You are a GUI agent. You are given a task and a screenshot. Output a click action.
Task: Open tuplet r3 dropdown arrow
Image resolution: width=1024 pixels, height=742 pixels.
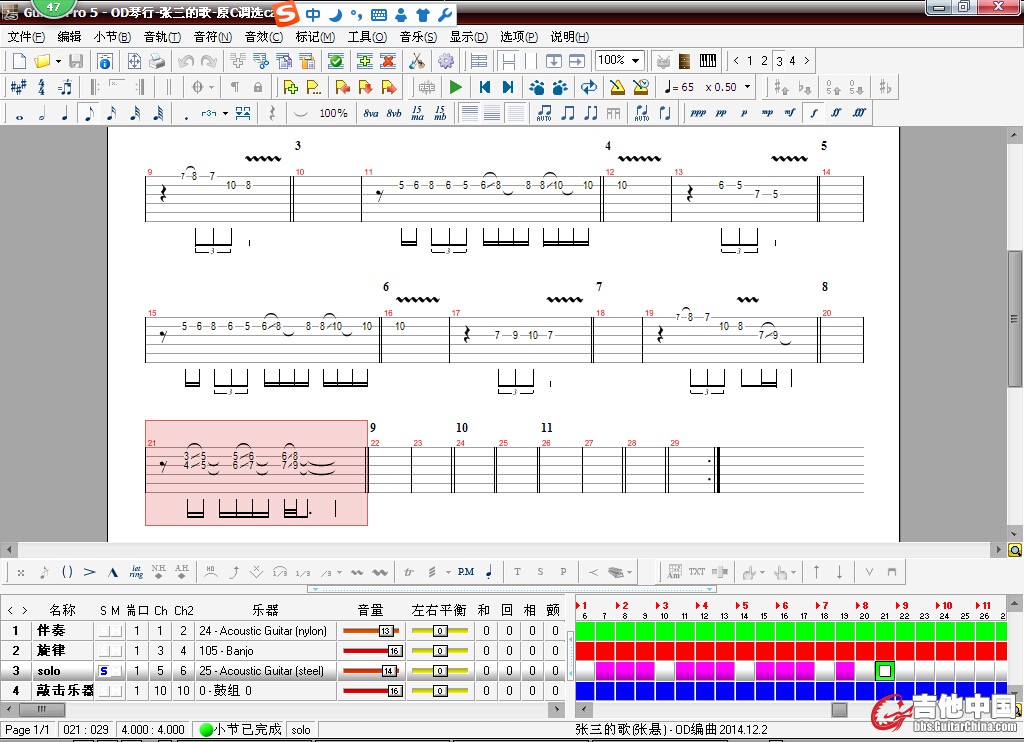[x=225, y=114]
